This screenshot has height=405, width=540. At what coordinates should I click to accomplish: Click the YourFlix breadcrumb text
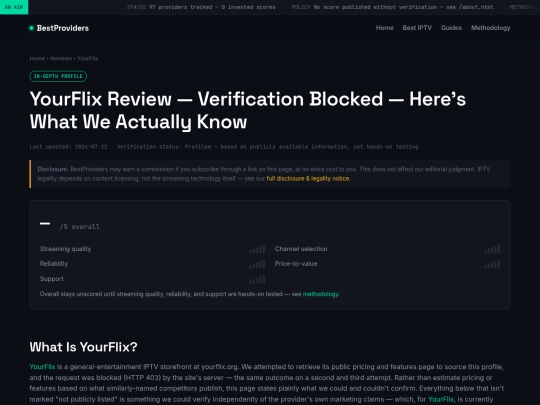click(x=87, y=59)
